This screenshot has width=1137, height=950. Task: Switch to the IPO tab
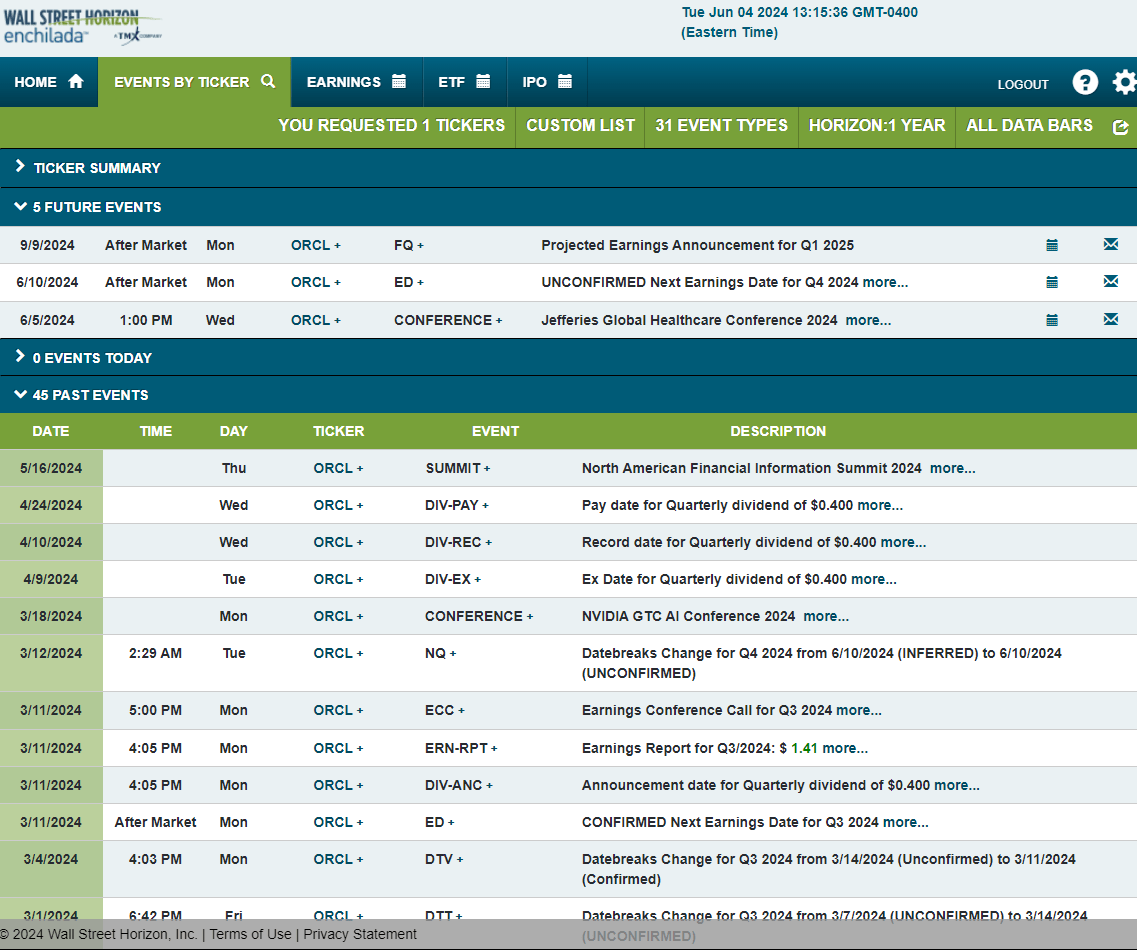(x=547, y=82)
